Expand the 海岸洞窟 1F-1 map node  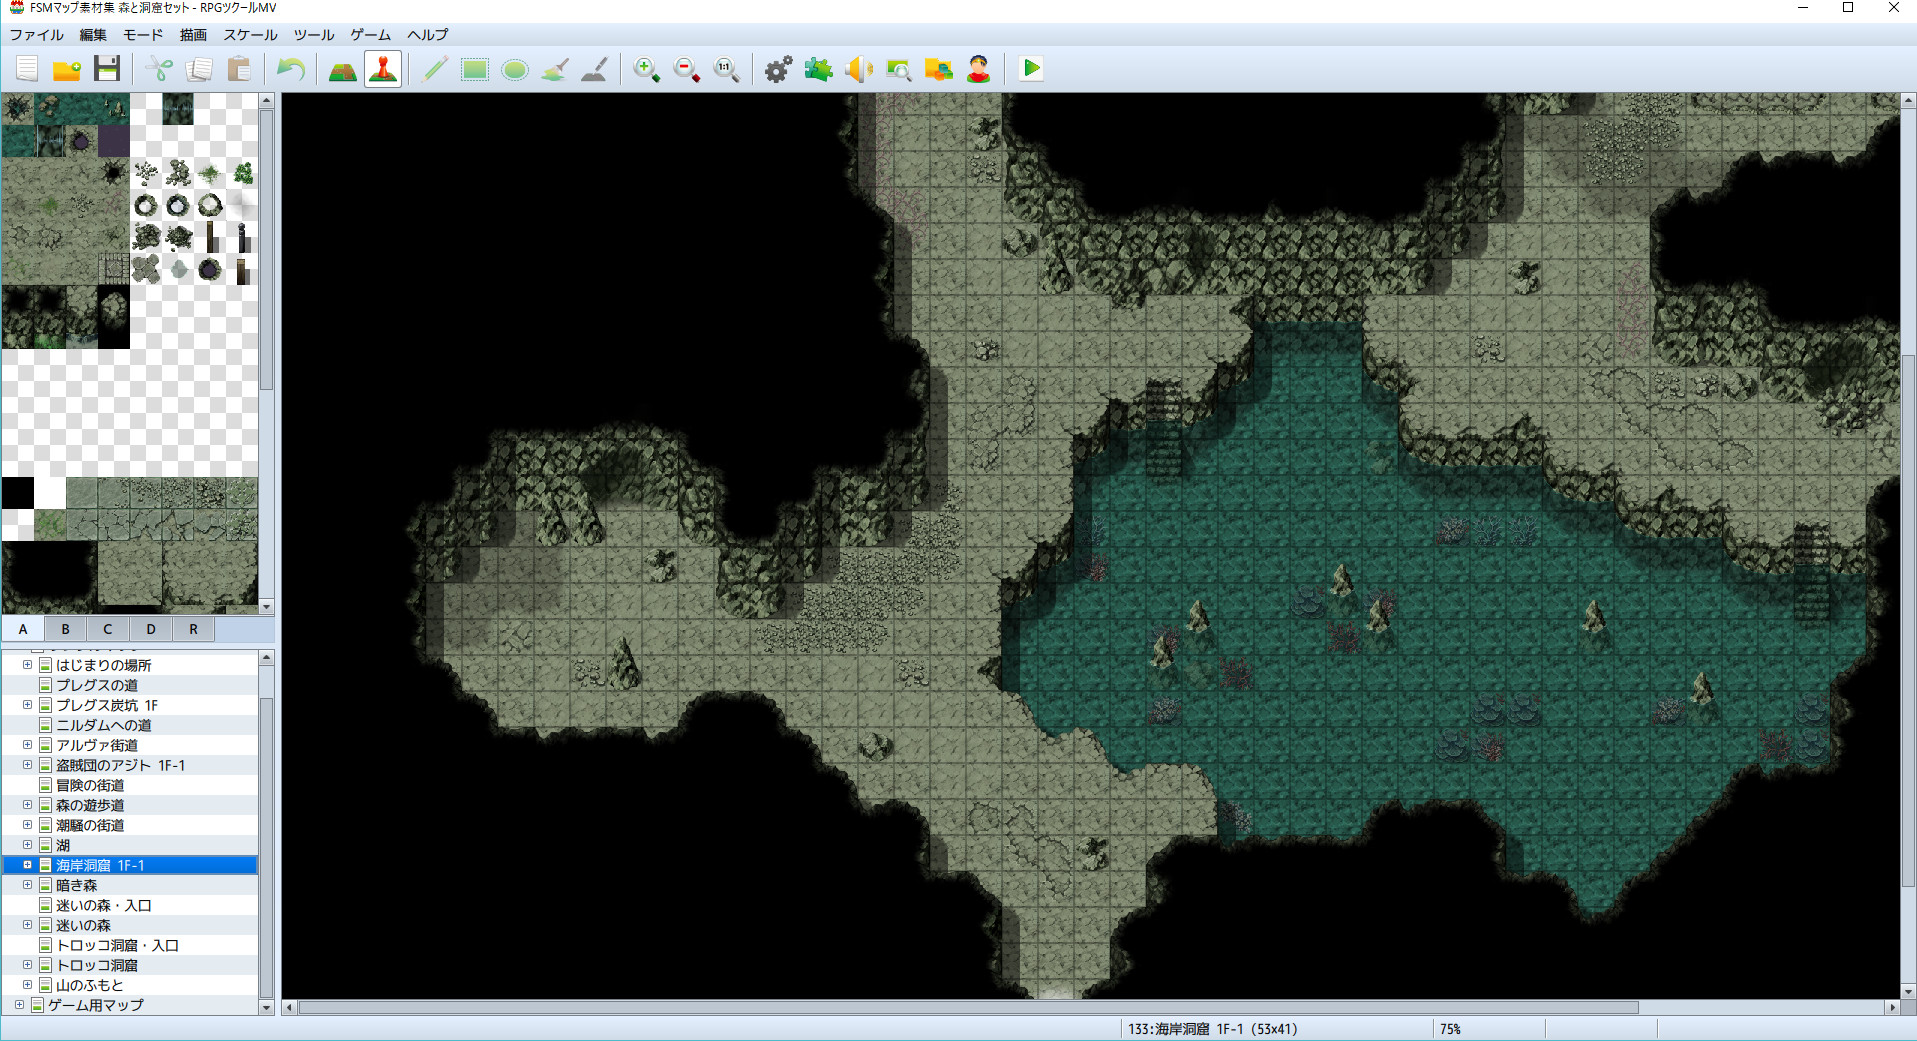28,865
